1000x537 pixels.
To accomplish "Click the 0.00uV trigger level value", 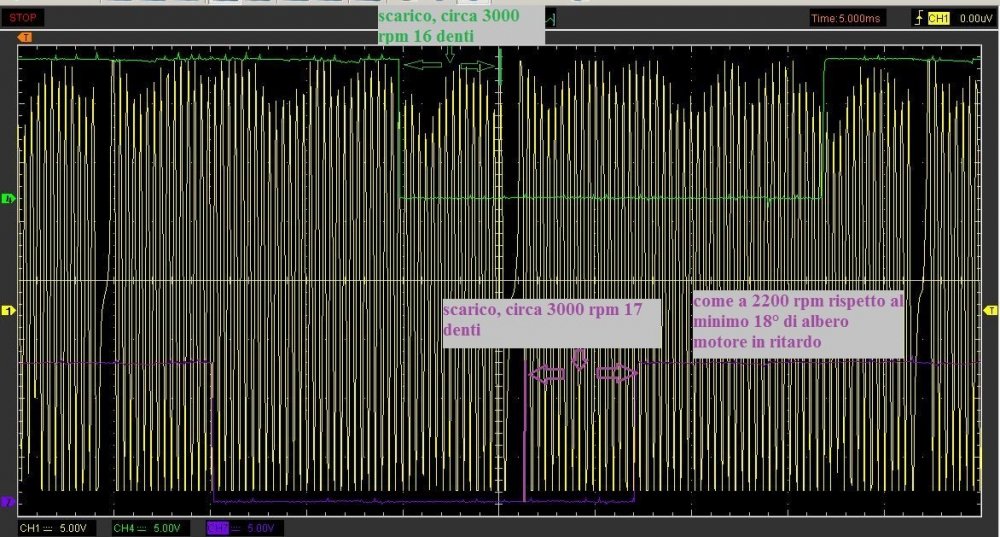I will coord(975,19).
